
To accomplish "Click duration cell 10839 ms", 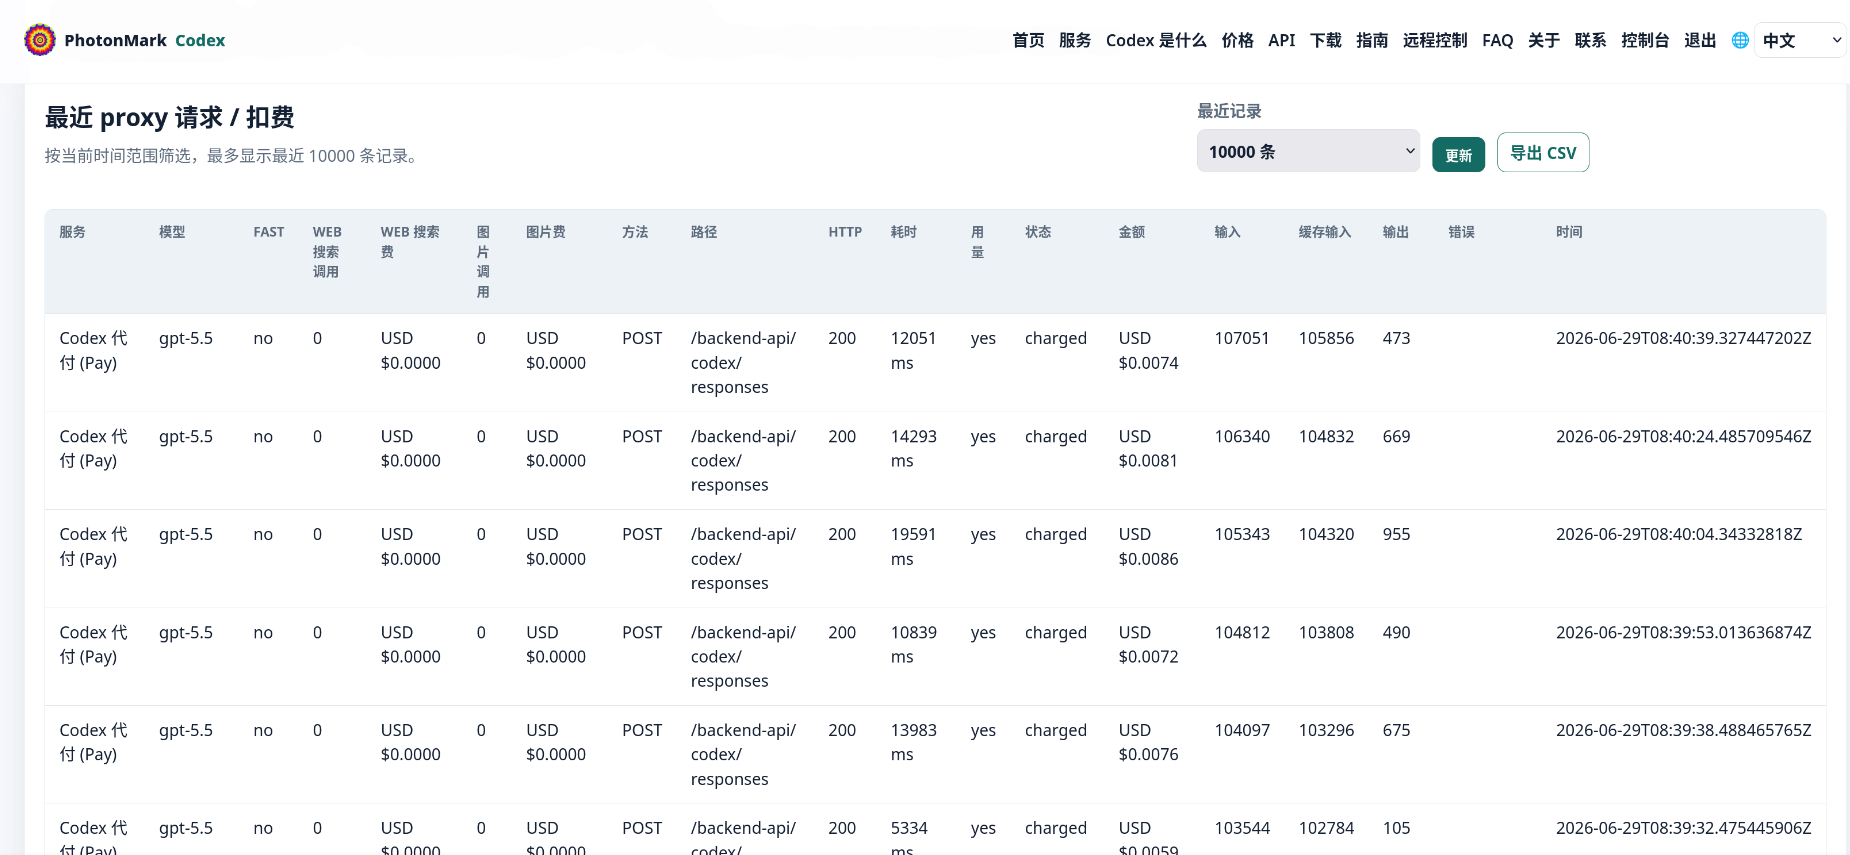I will (914, 645).
